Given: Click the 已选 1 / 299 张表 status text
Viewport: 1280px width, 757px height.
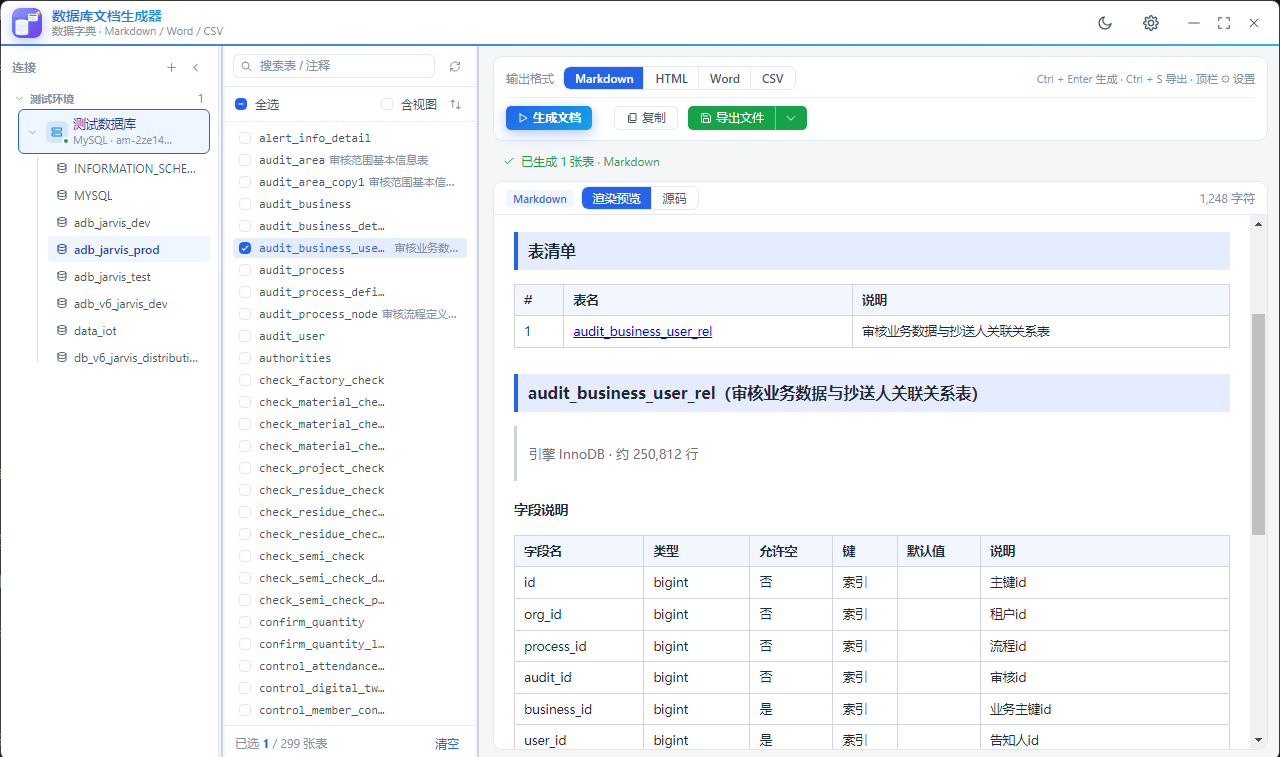Looking at the screenshot, I should coord(281,744).
